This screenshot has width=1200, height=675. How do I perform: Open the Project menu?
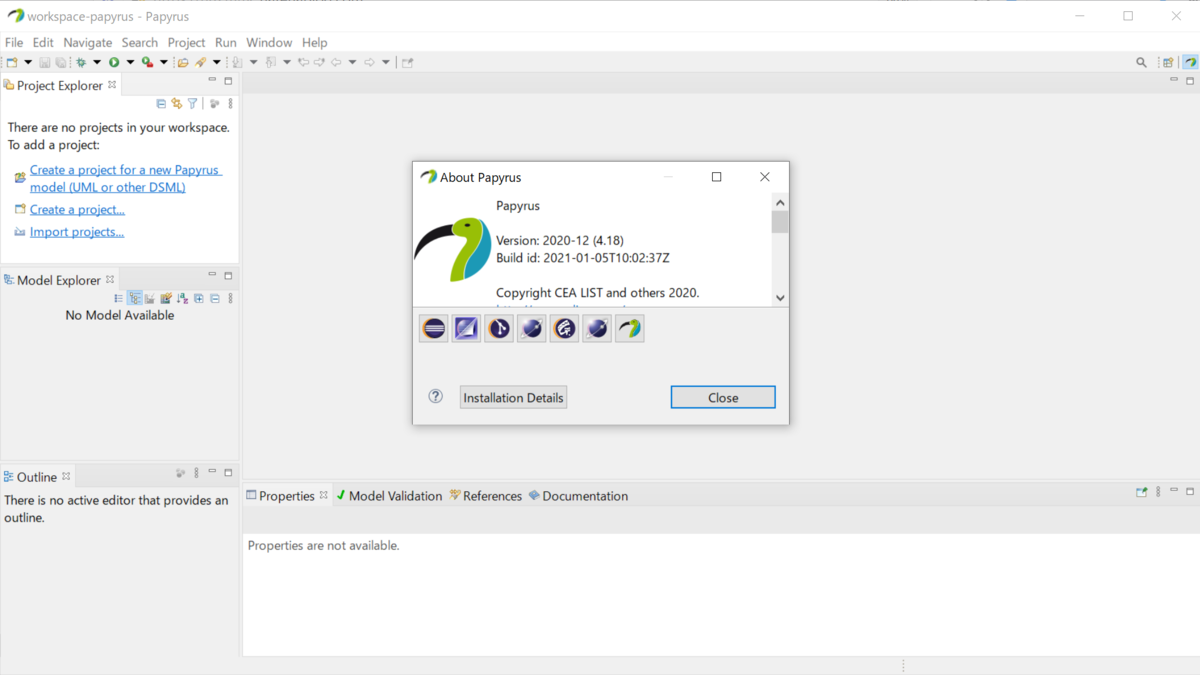click(x=186, y=42)
